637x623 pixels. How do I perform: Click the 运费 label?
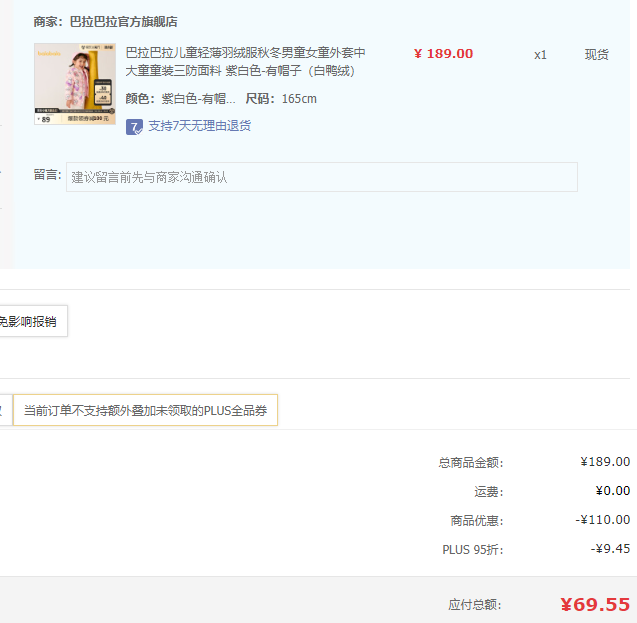click(489, 492)
